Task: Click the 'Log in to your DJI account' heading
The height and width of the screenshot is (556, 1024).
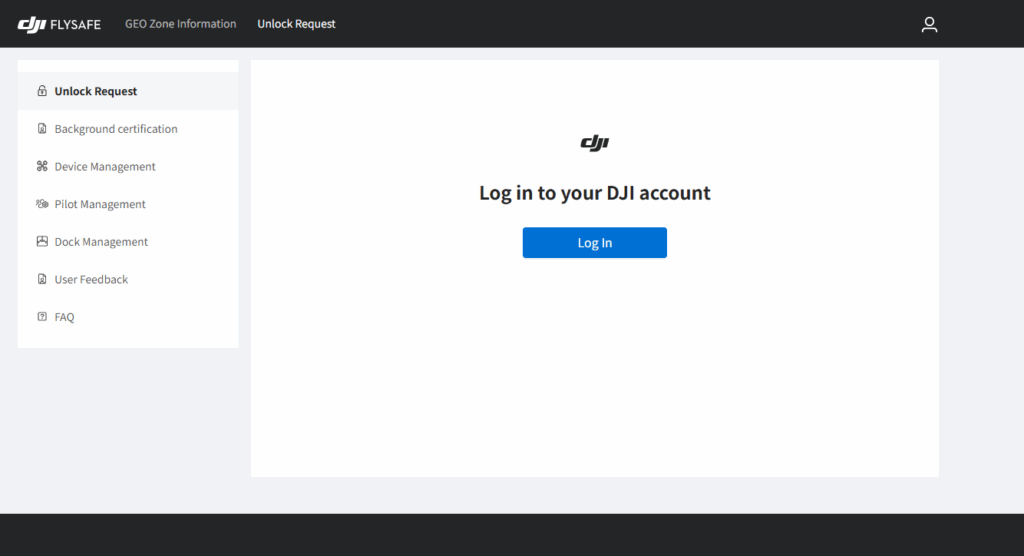Action: (x=594, y=193)
